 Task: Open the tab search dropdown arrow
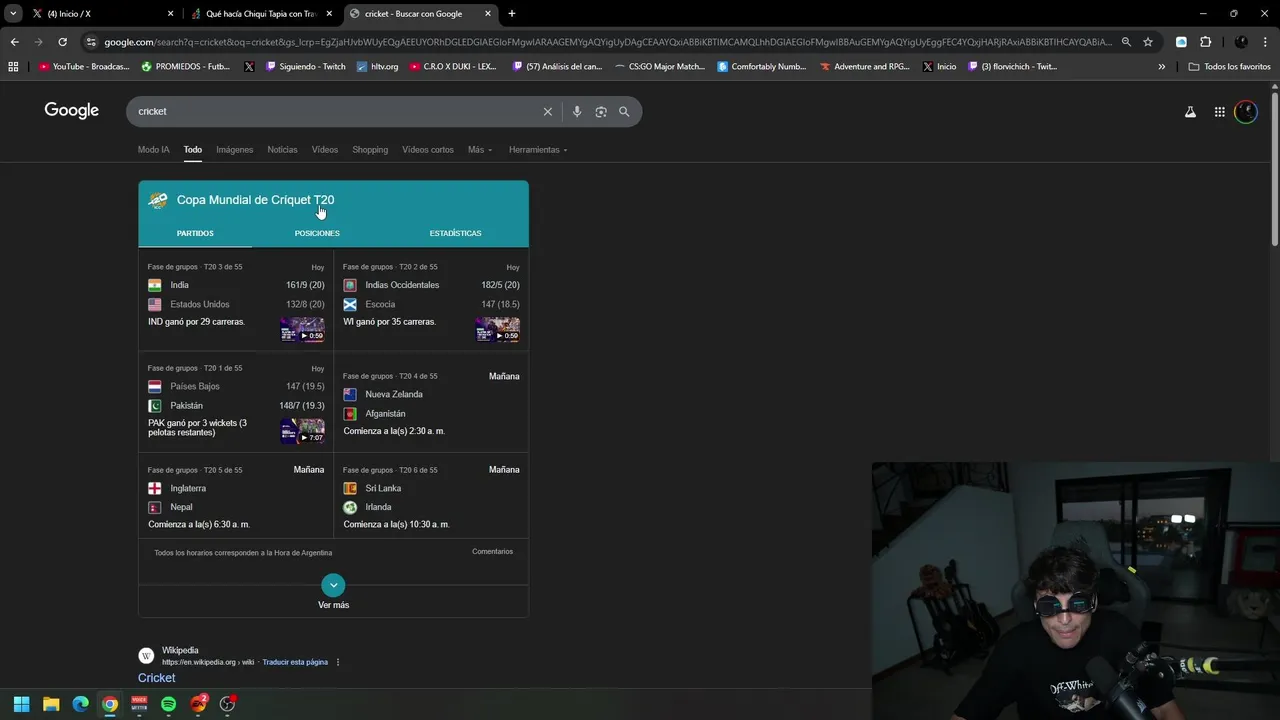point(13,14)
